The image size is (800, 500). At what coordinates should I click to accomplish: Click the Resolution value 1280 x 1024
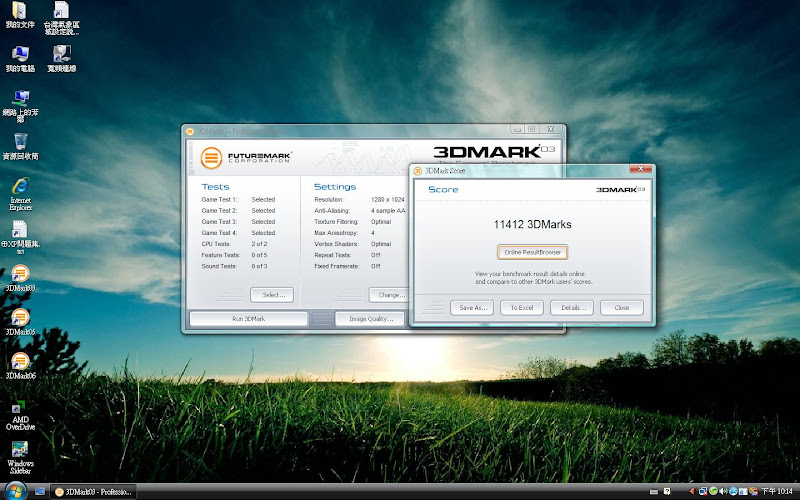point(388,199)
